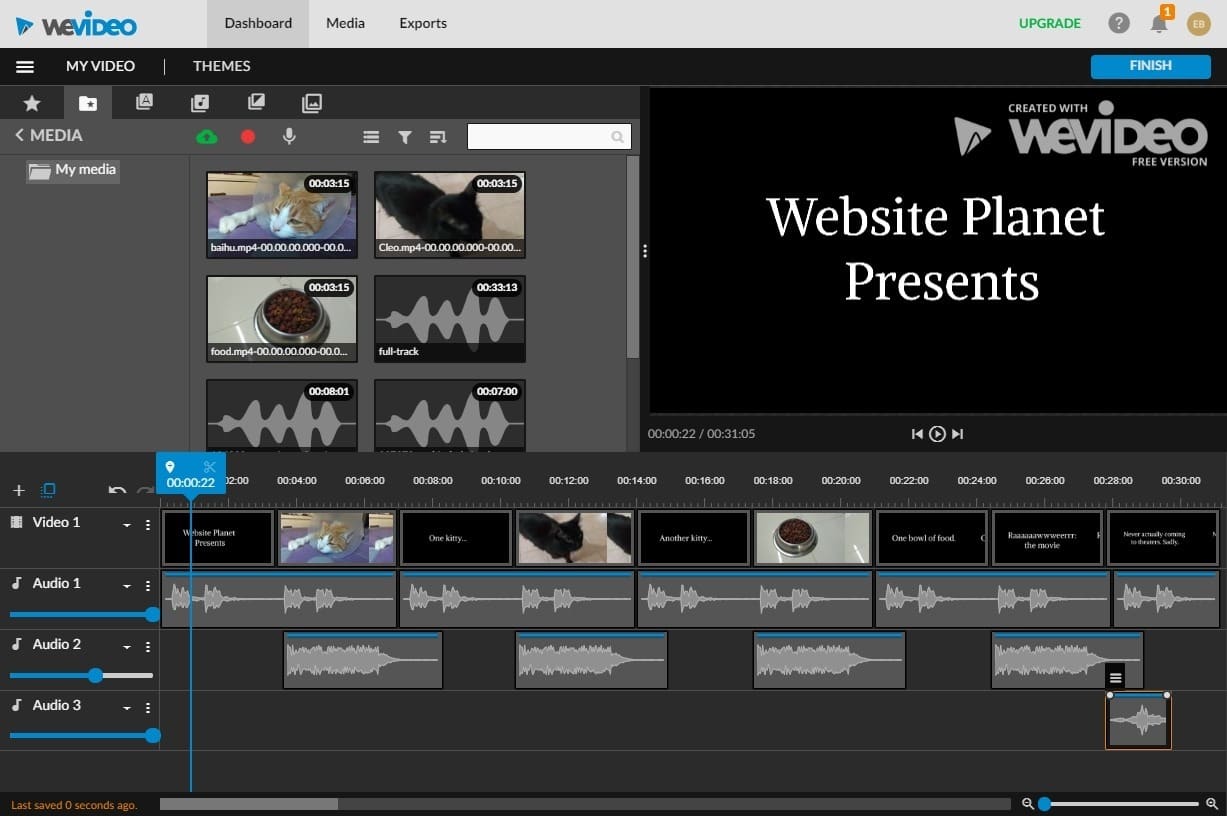
Task: Switch media to list view
Action: click(371, 137)
